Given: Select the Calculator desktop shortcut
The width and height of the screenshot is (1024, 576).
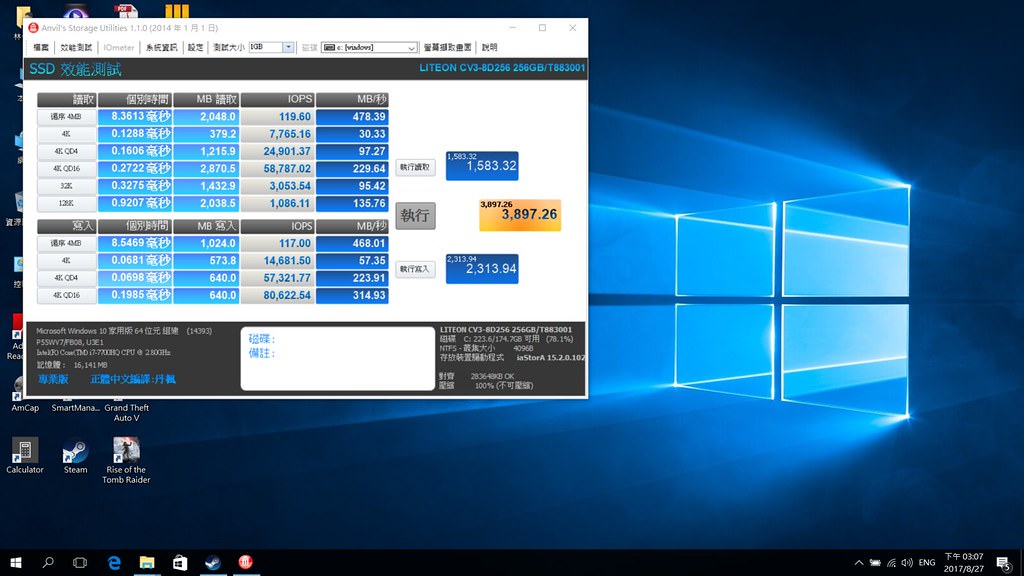Looking at the screenshot, I should coord(25,456).
